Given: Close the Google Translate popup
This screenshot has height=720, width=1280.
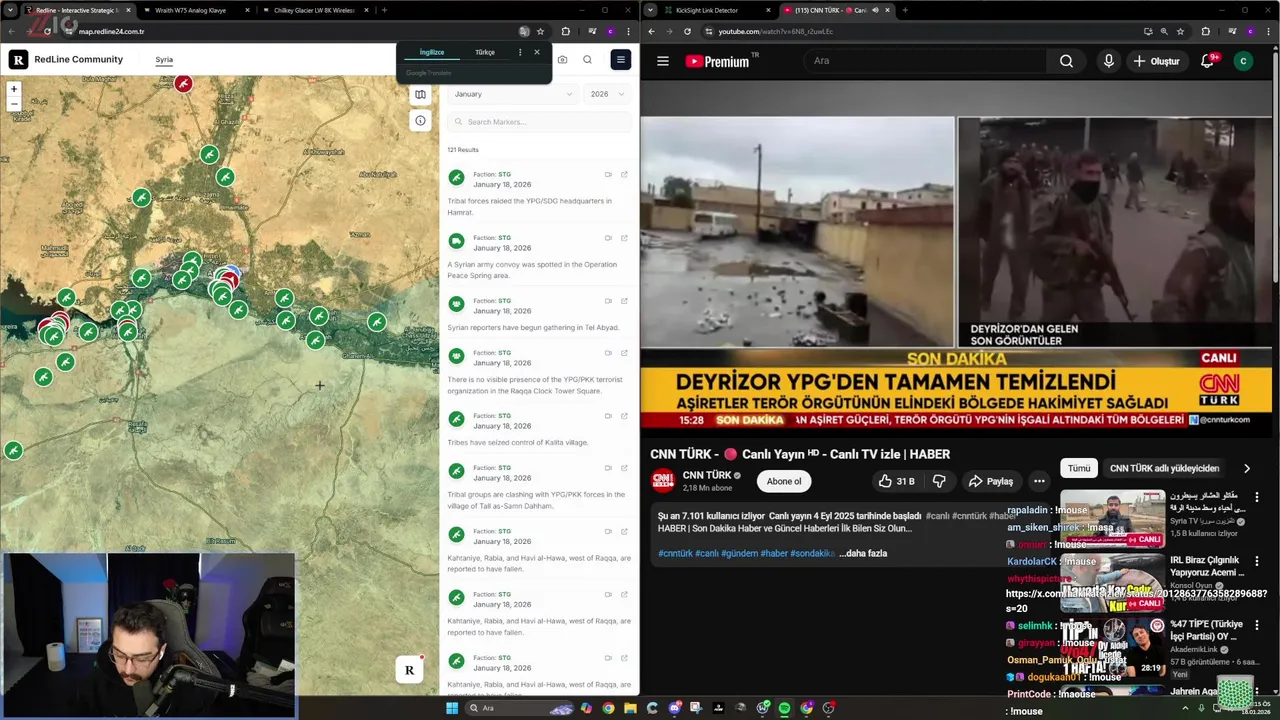Looking at the screenshot, I should click(537, 52).
